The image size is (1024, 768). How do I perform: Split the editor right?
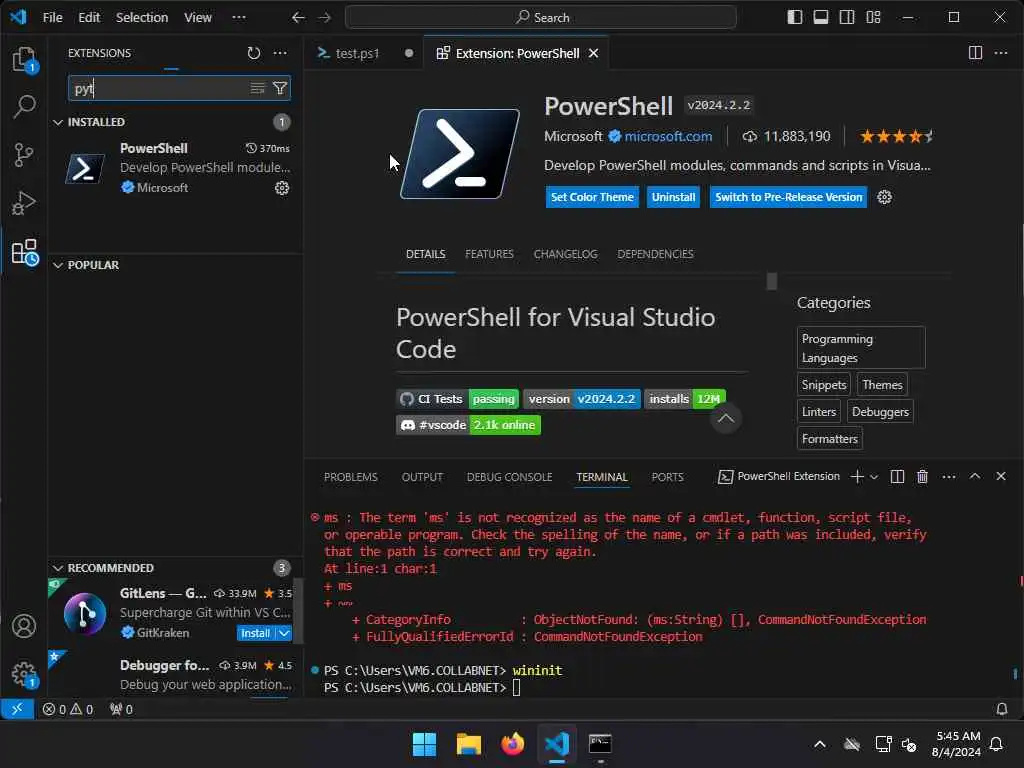tap(975, 53)
